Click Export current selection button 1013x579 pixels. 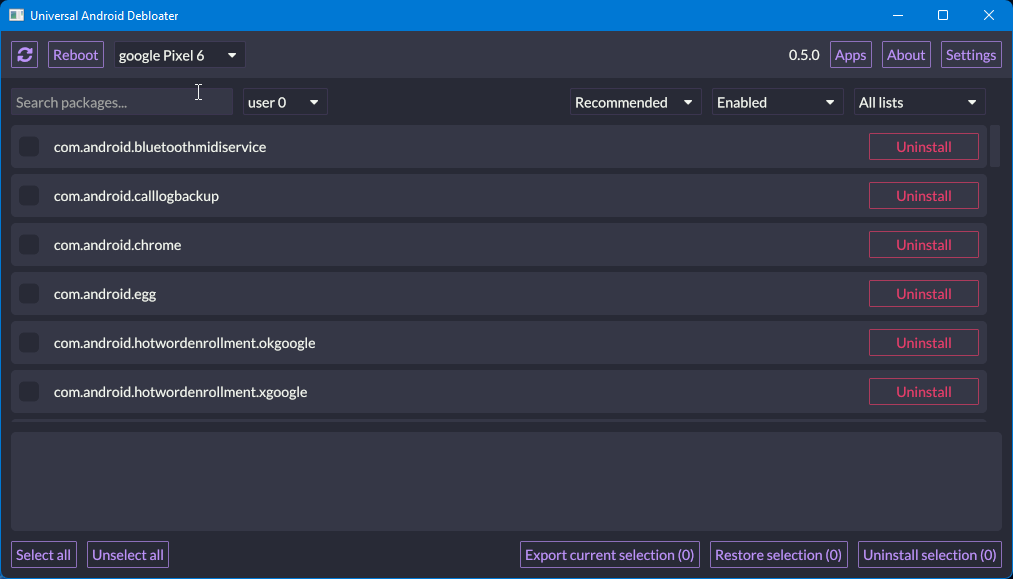click(609, 555)
